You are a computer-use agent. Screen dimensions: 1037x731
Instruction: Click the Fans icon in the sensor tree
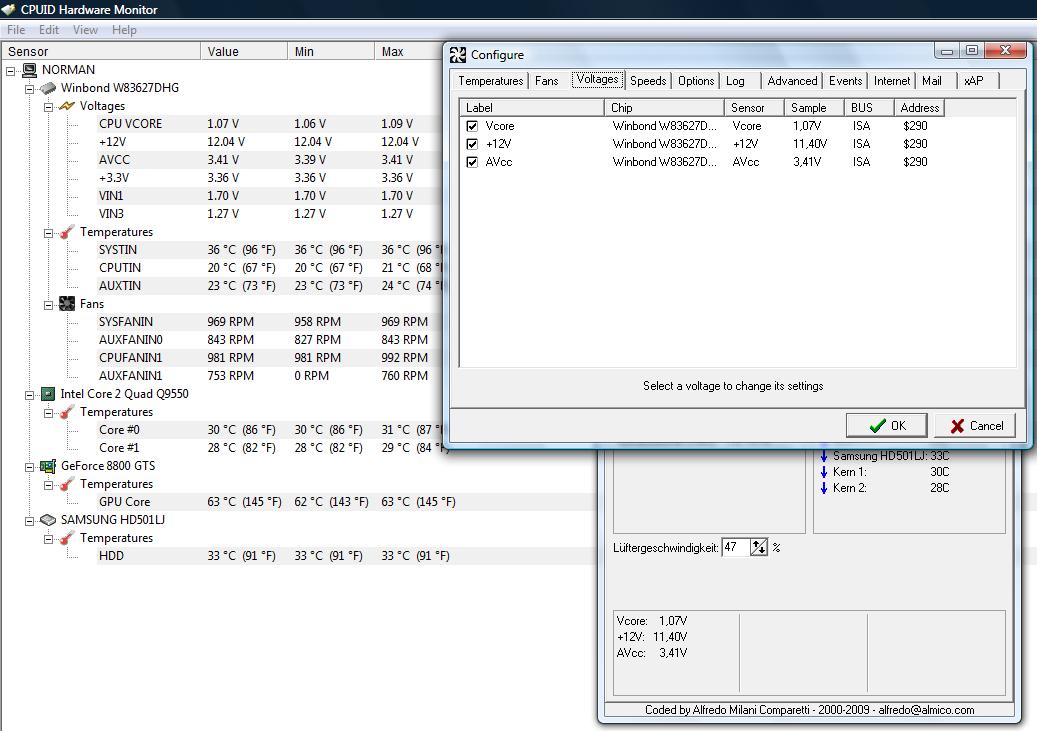coord(67,304)
